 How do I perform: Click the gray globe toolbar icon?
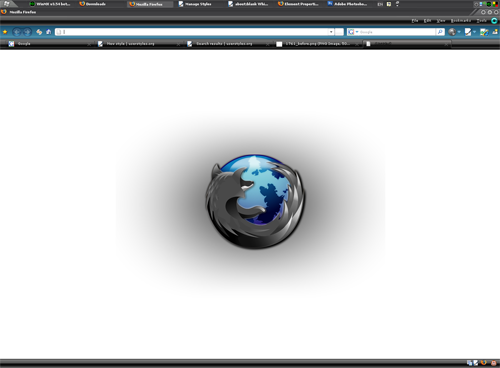point(452,32)
